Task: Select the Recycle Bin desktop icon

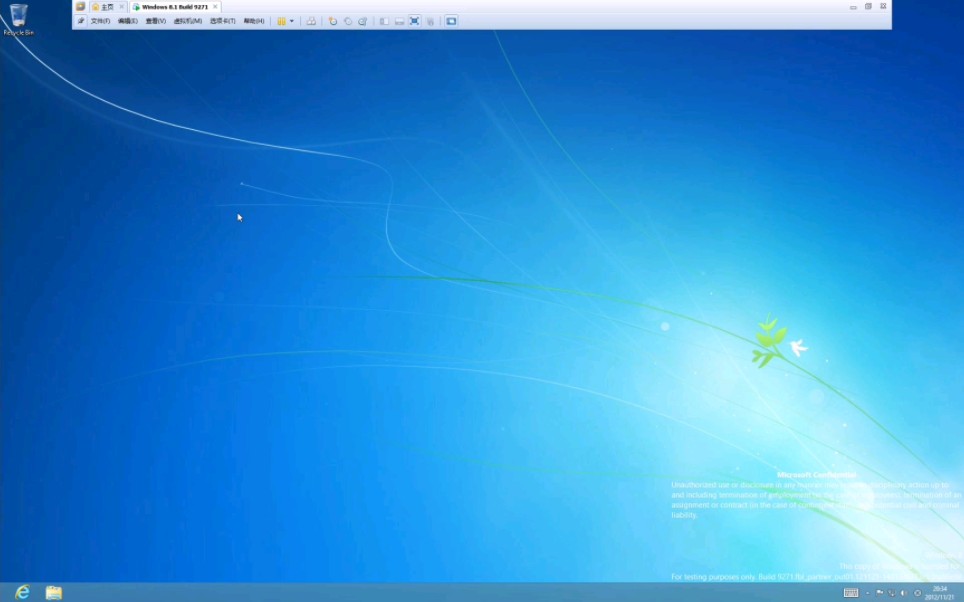Action: (x=20, y=17)
